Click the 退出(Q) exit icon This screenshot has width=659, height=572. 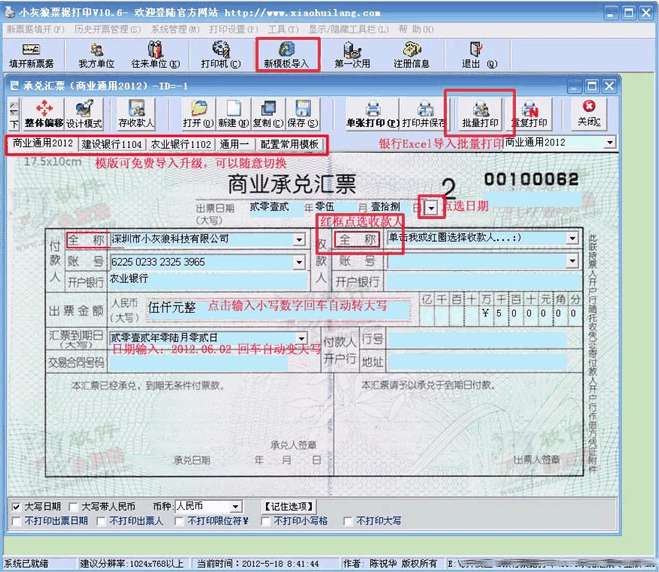[479, 55]
